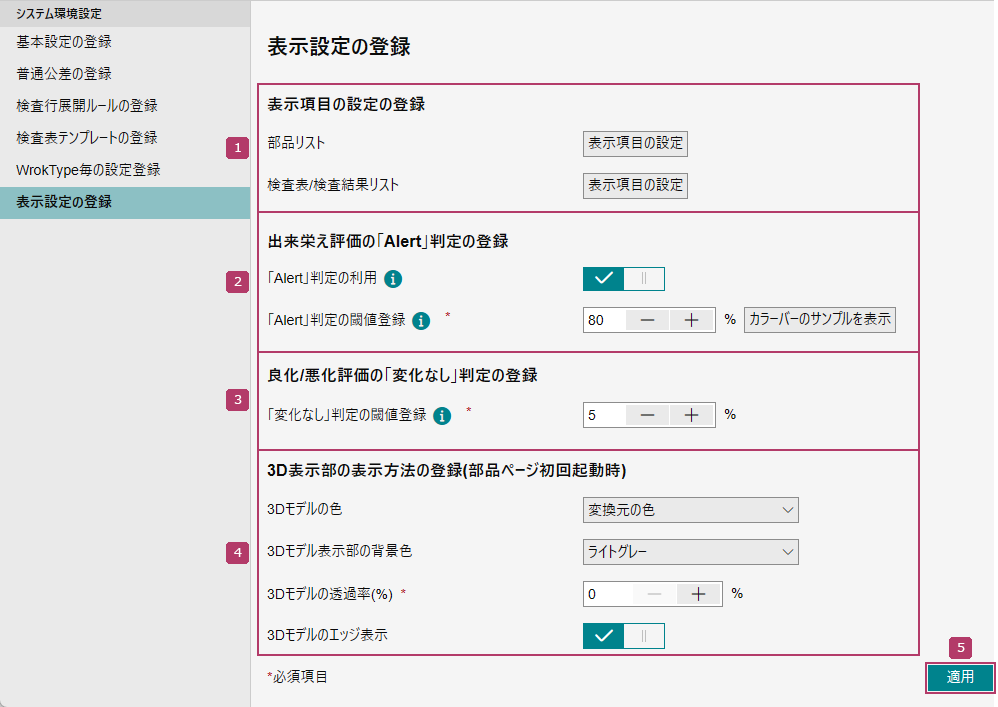This screenshot has width=998, height=707.
Task: Open the 3Dモデル表示部の背景色 dropdown
Action: (690, 551)
